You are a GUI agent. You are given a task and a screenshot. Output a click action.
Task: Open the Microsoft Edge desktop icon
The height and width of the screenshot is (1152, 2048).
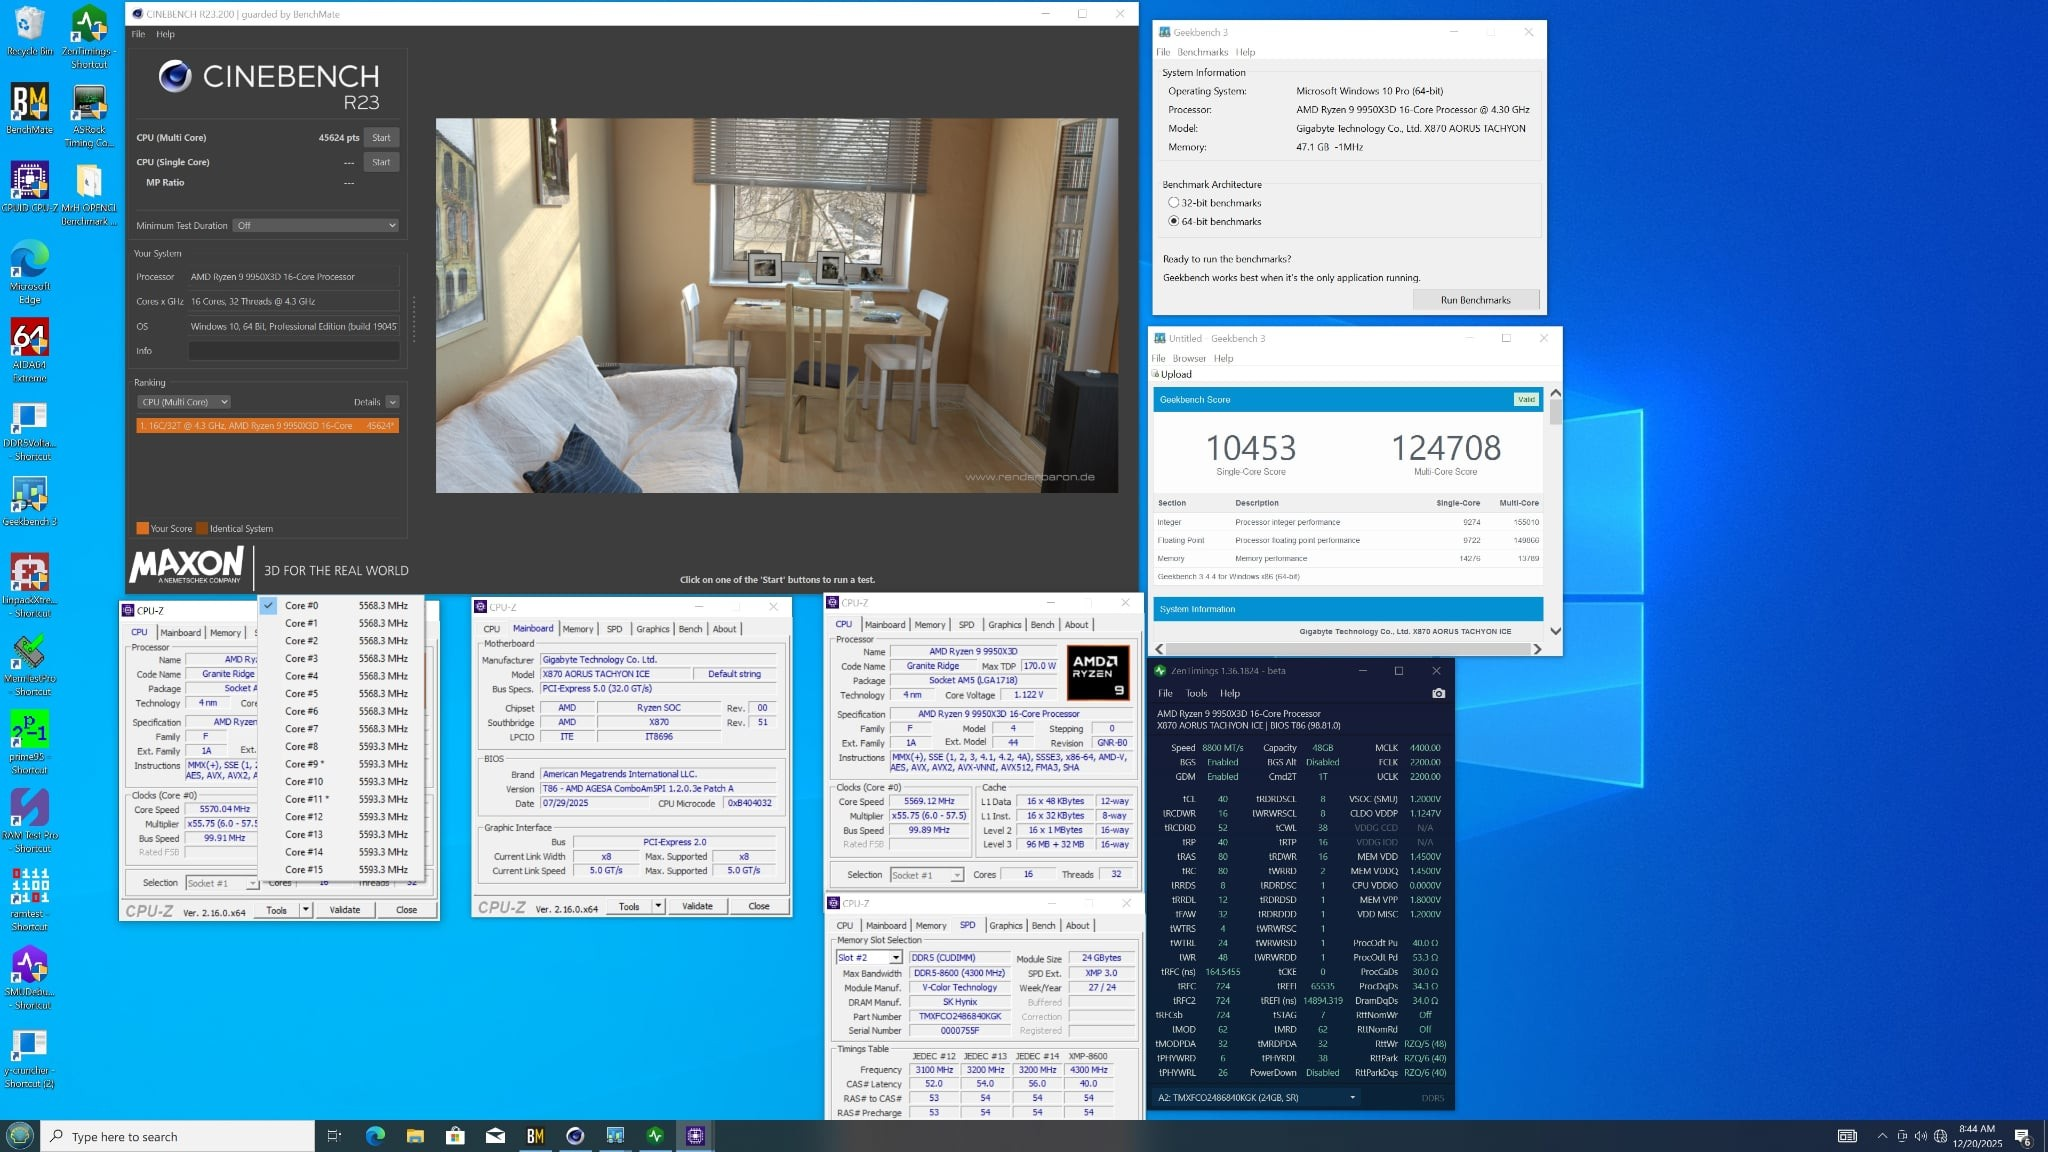tap(29, 272)
